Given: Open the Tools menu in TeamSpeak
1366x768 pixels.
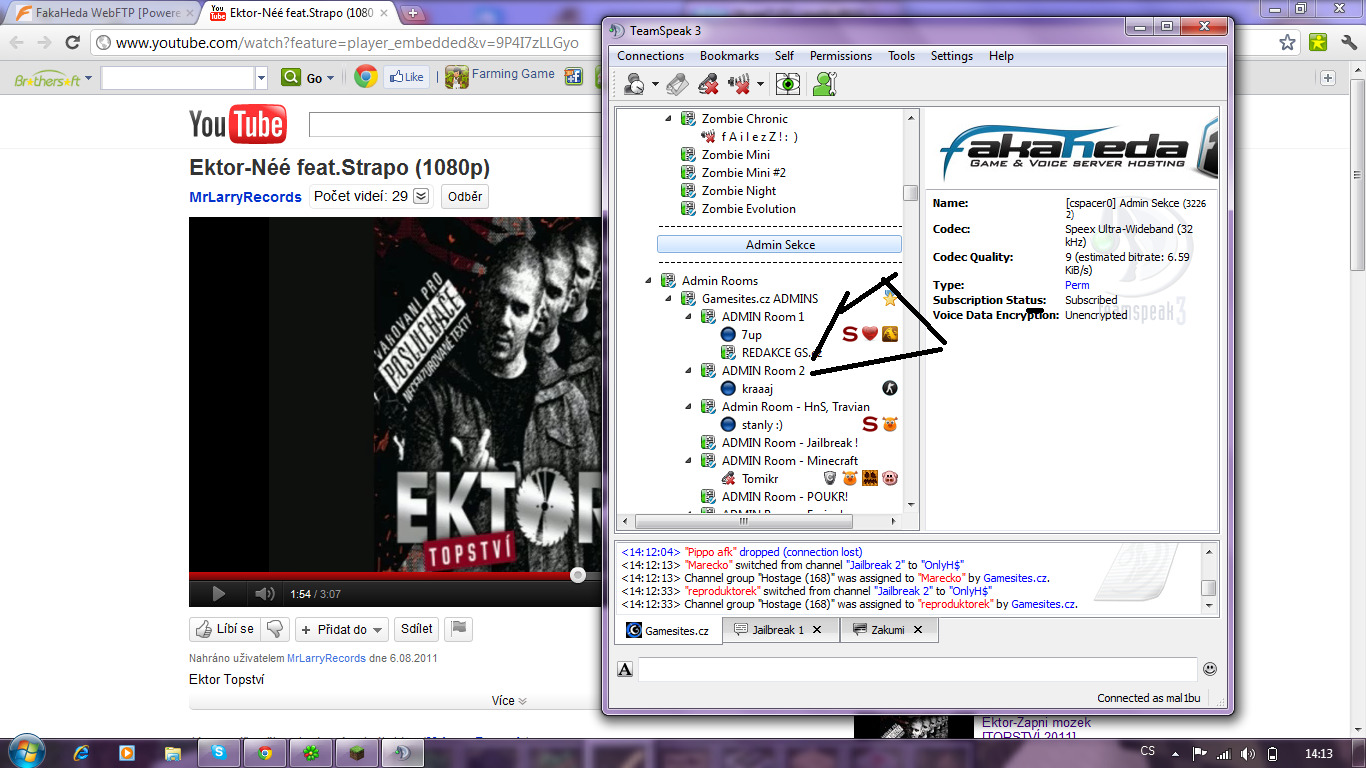Looking at the screenshot, I should tap(901, 56).
